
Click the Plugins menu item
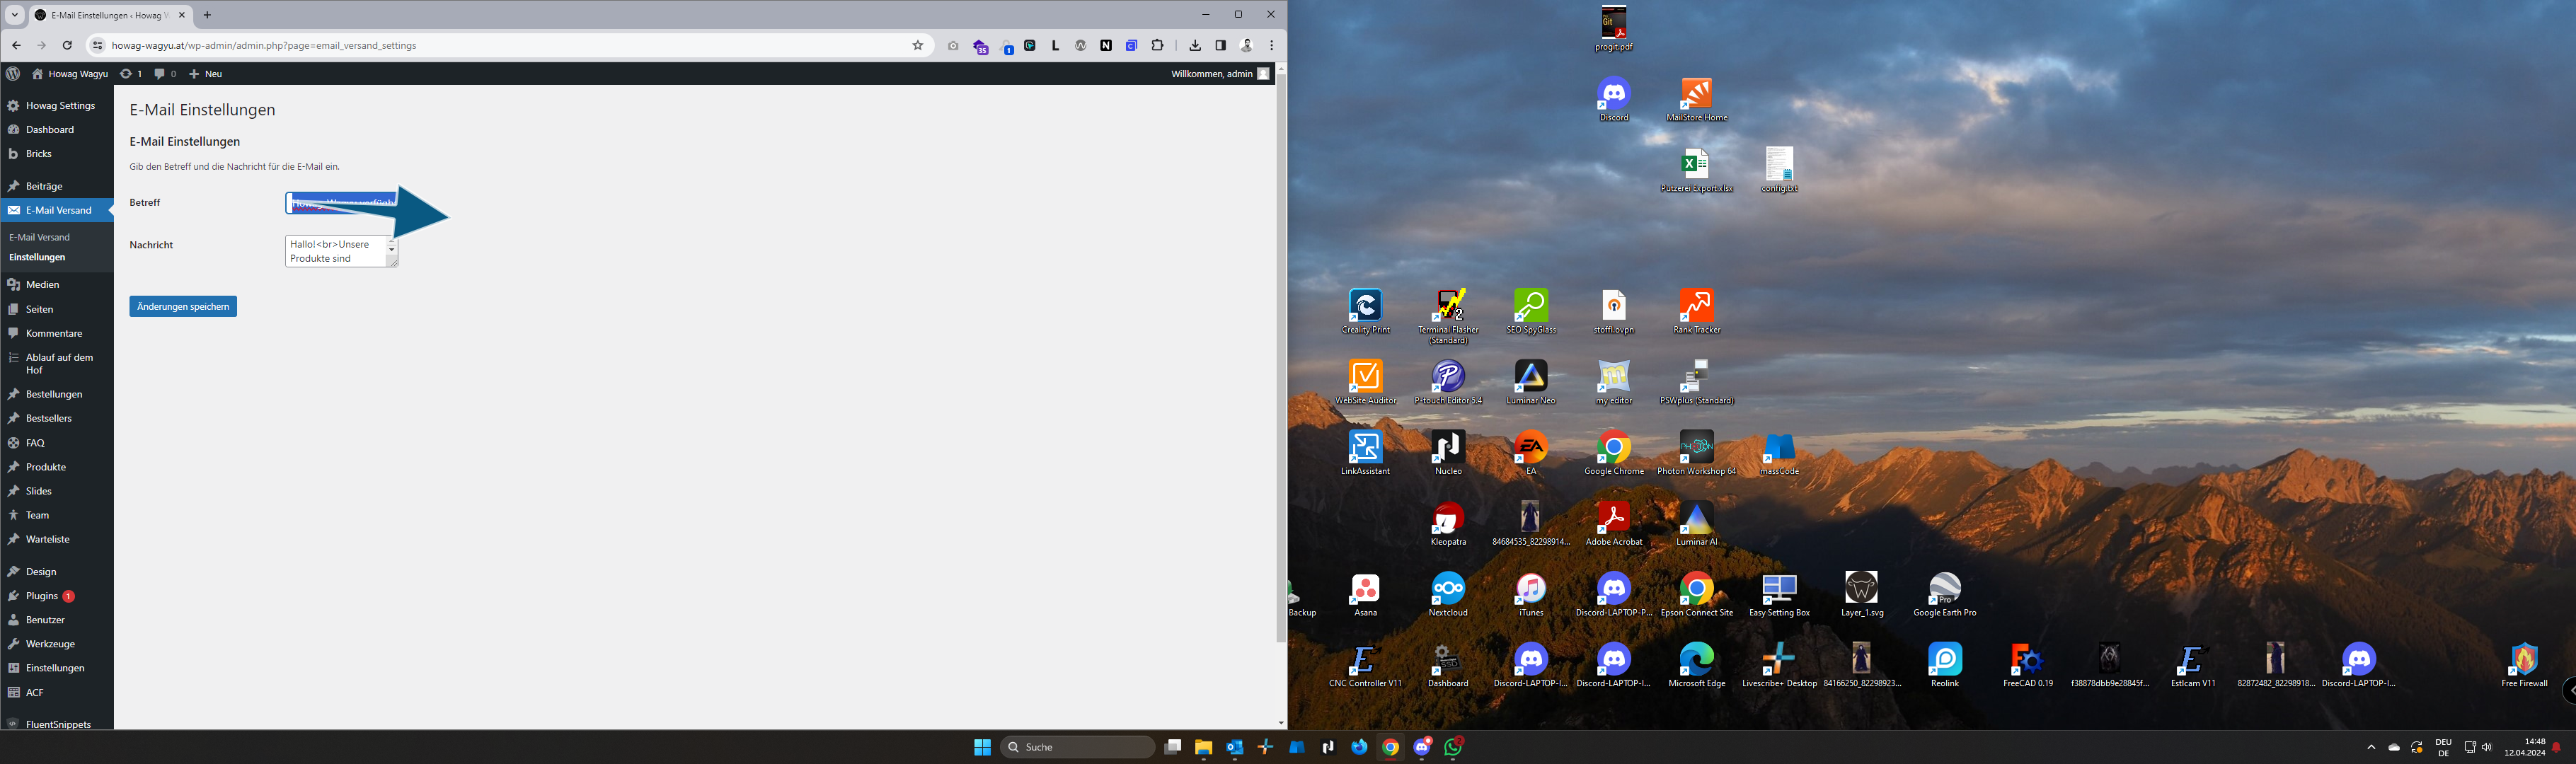(x=42, y=596)
